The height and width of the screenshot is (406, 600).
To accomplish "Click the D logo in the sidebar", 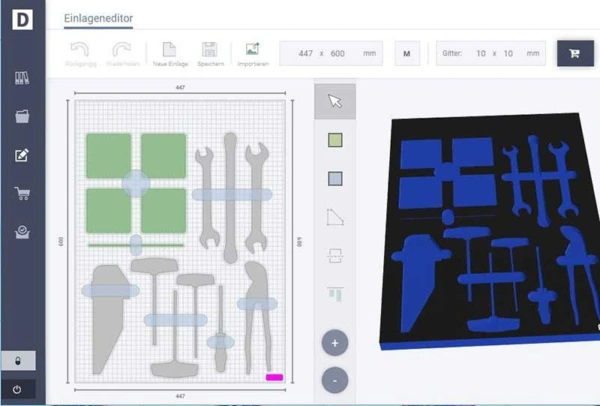I will pyautogui.click(x=22, y=19).
